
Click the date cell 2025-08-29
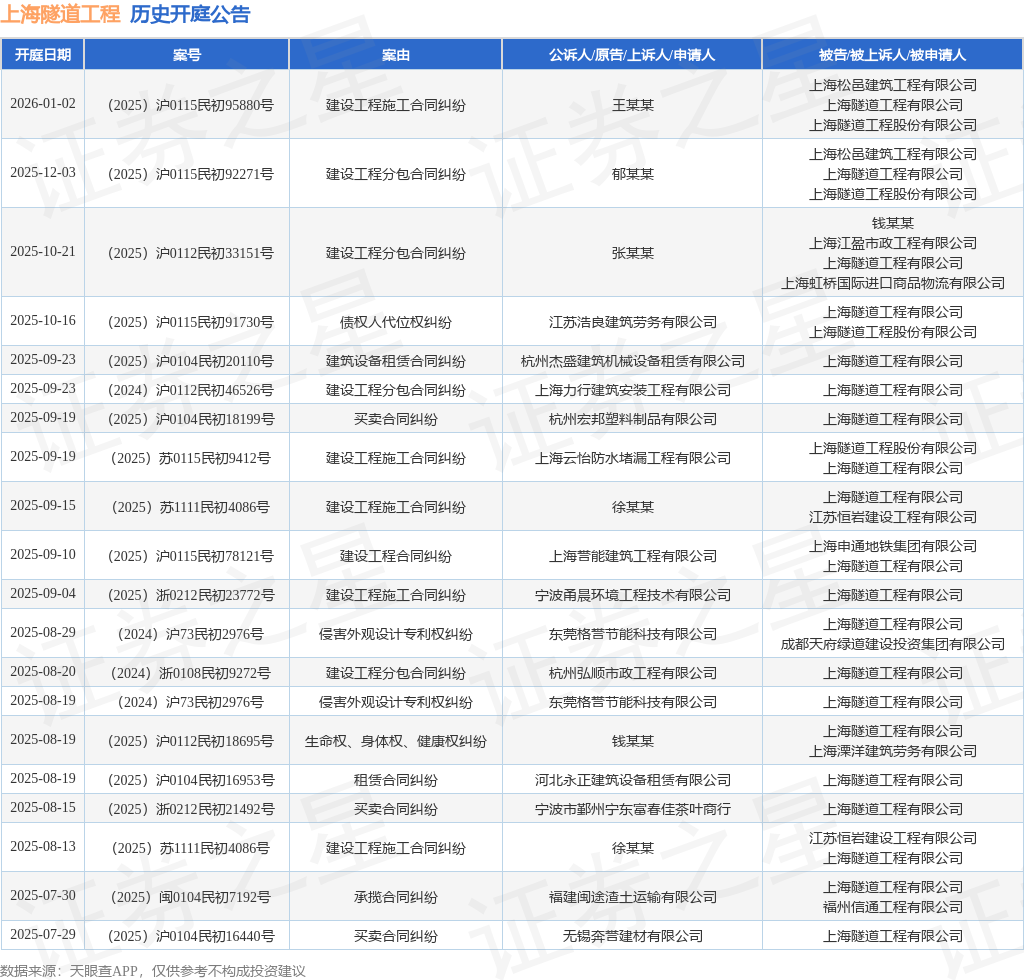pyautogui.click(x=42, y=633)
